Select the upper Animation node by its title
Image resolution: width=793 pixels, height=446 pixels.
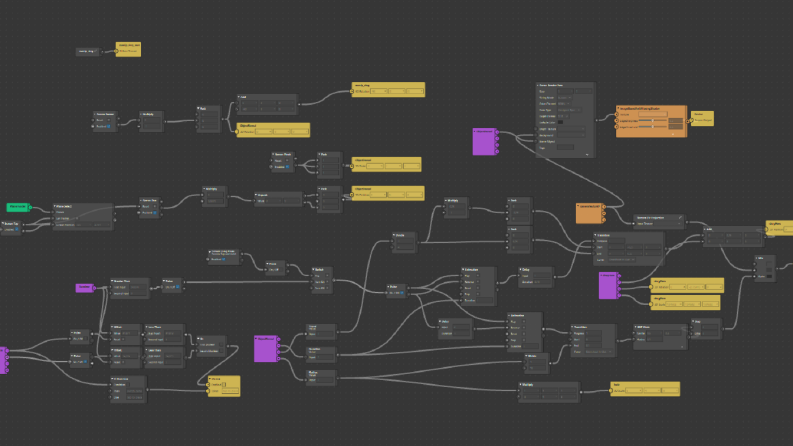[x=470, y=270]
